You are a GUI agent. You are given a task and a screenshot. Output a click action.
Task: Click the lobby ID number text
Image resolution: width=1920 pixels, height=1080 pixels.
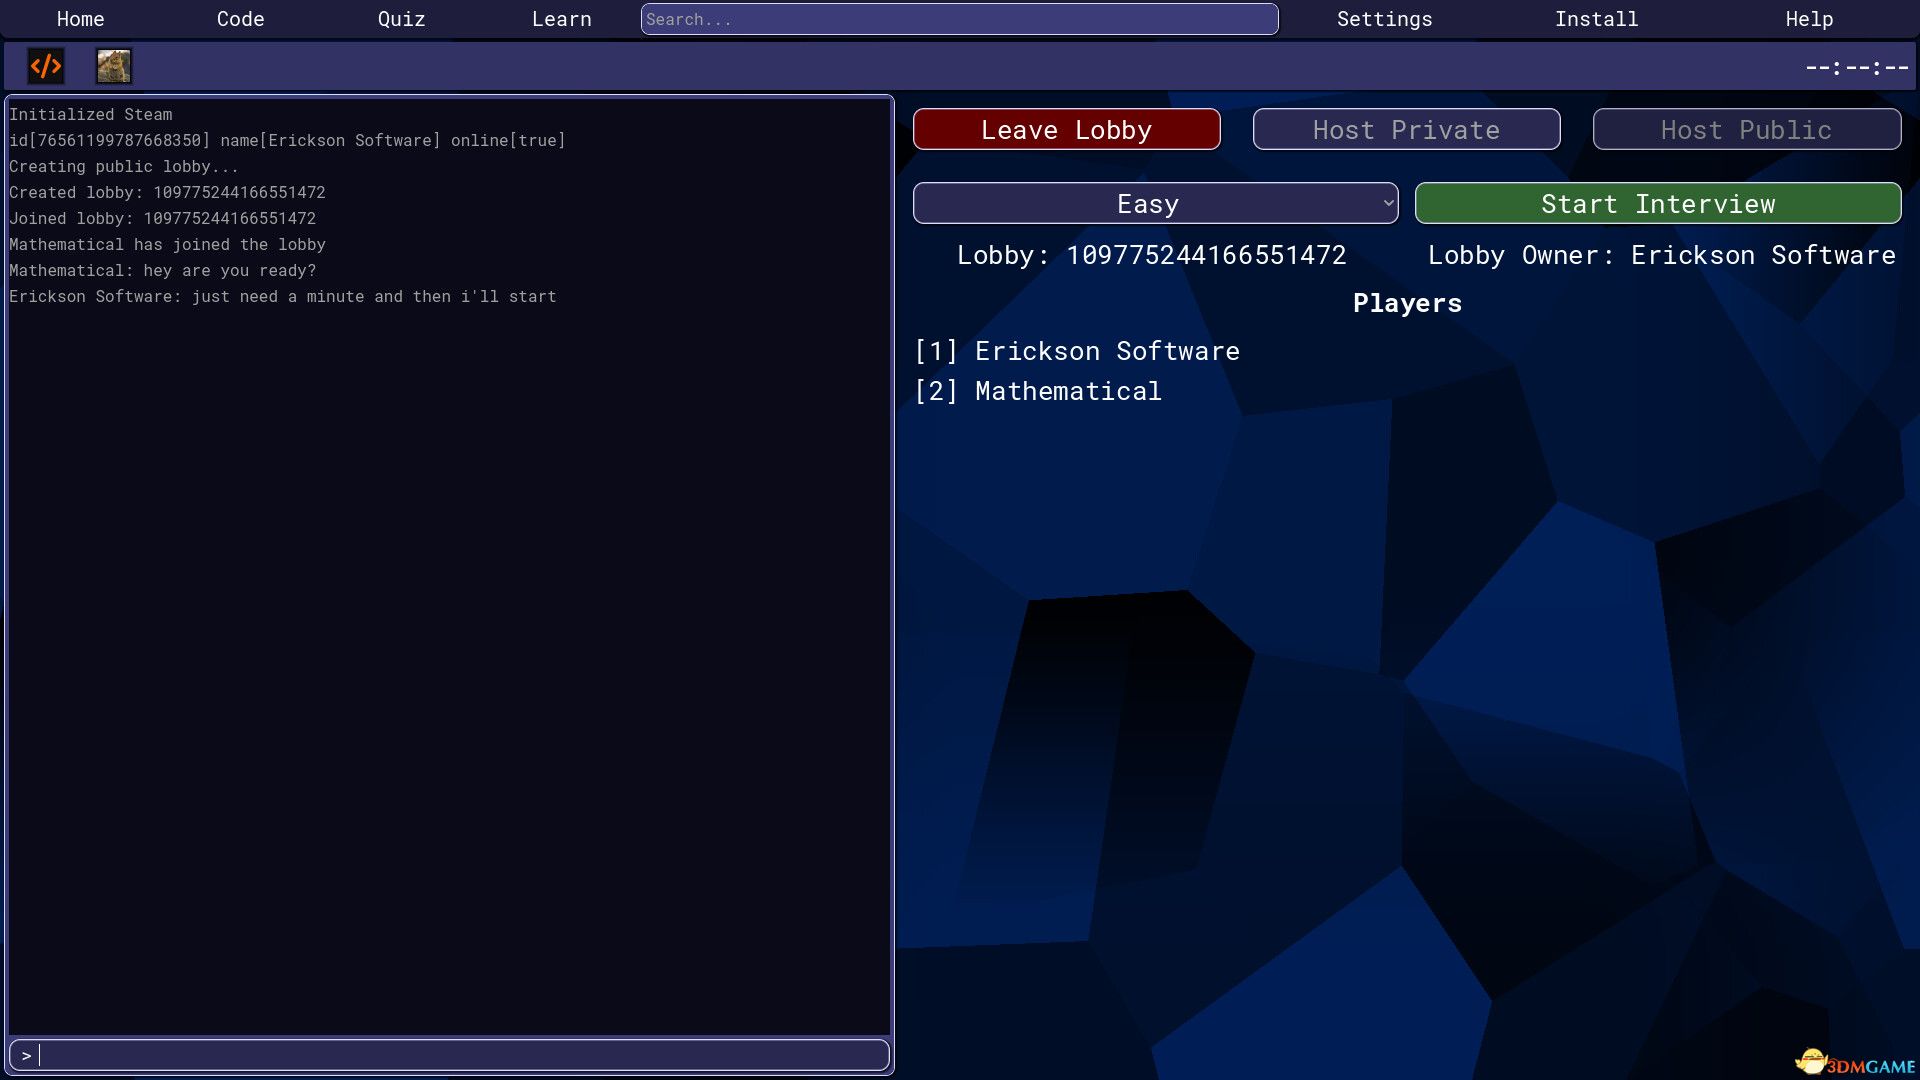coord(1205,255)
